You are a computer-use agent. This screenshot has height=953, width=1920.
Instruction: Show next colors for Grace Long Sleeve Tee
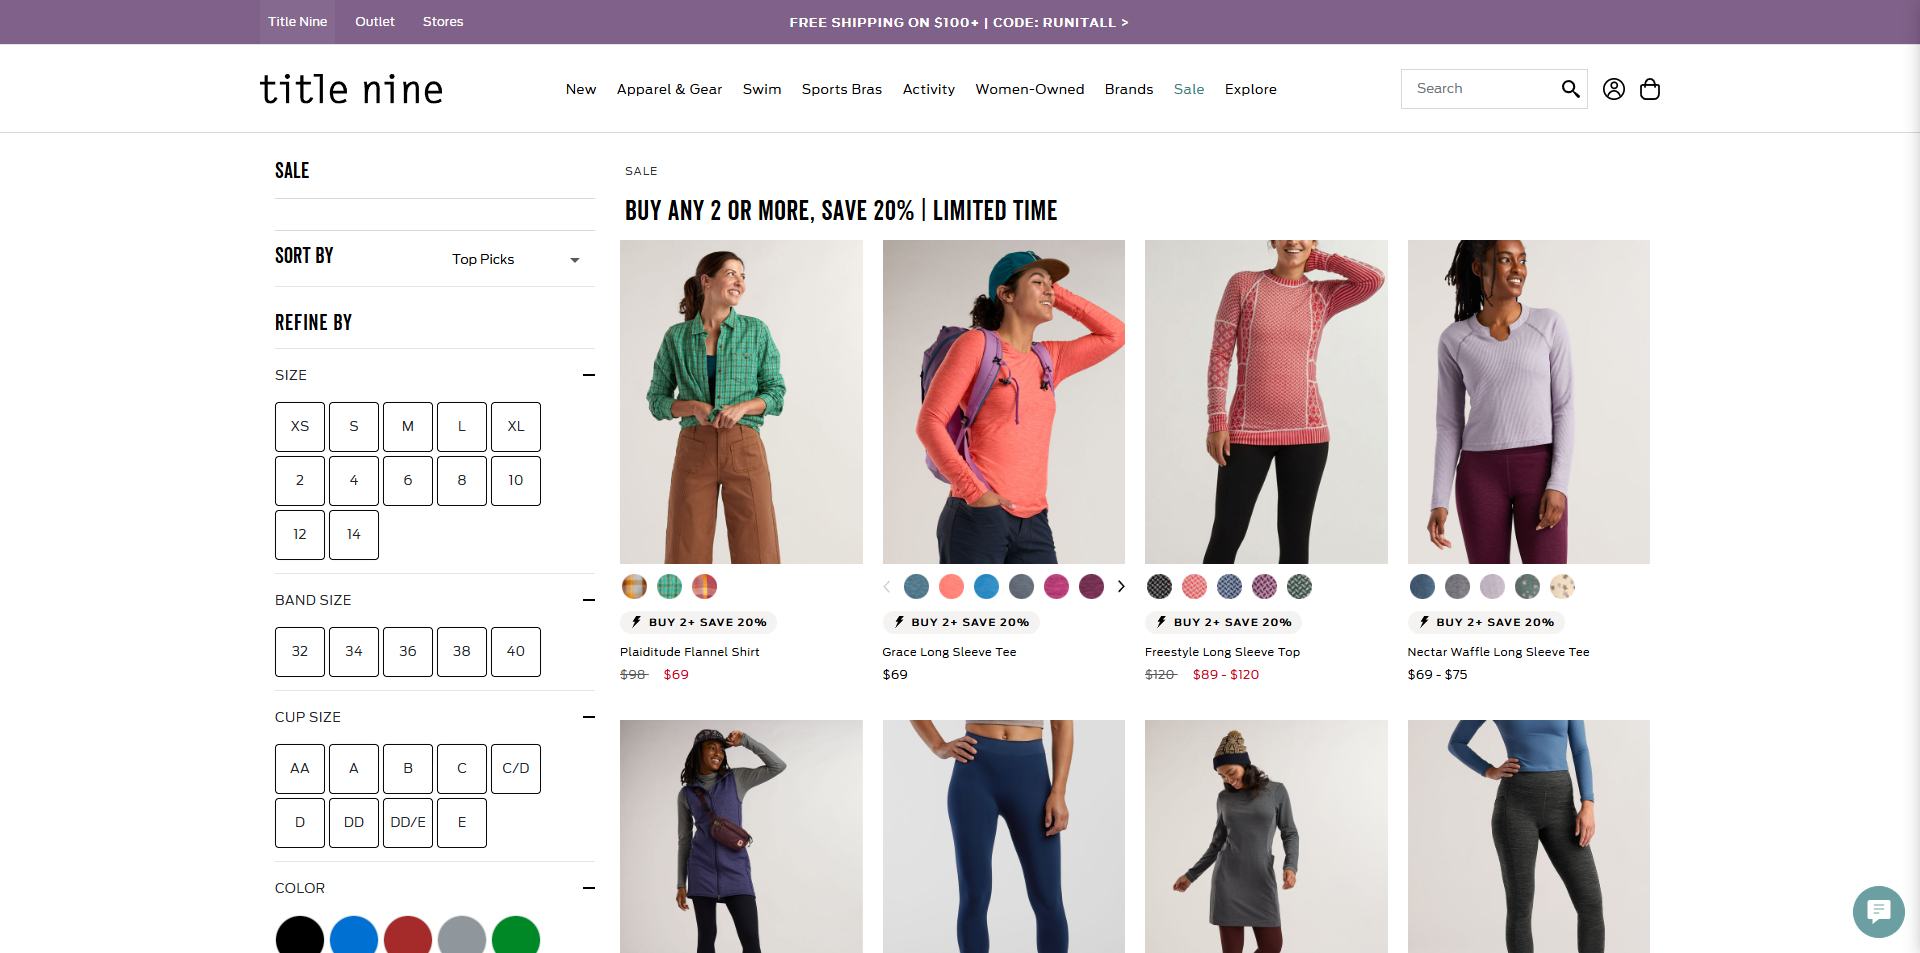(1121, 587)
